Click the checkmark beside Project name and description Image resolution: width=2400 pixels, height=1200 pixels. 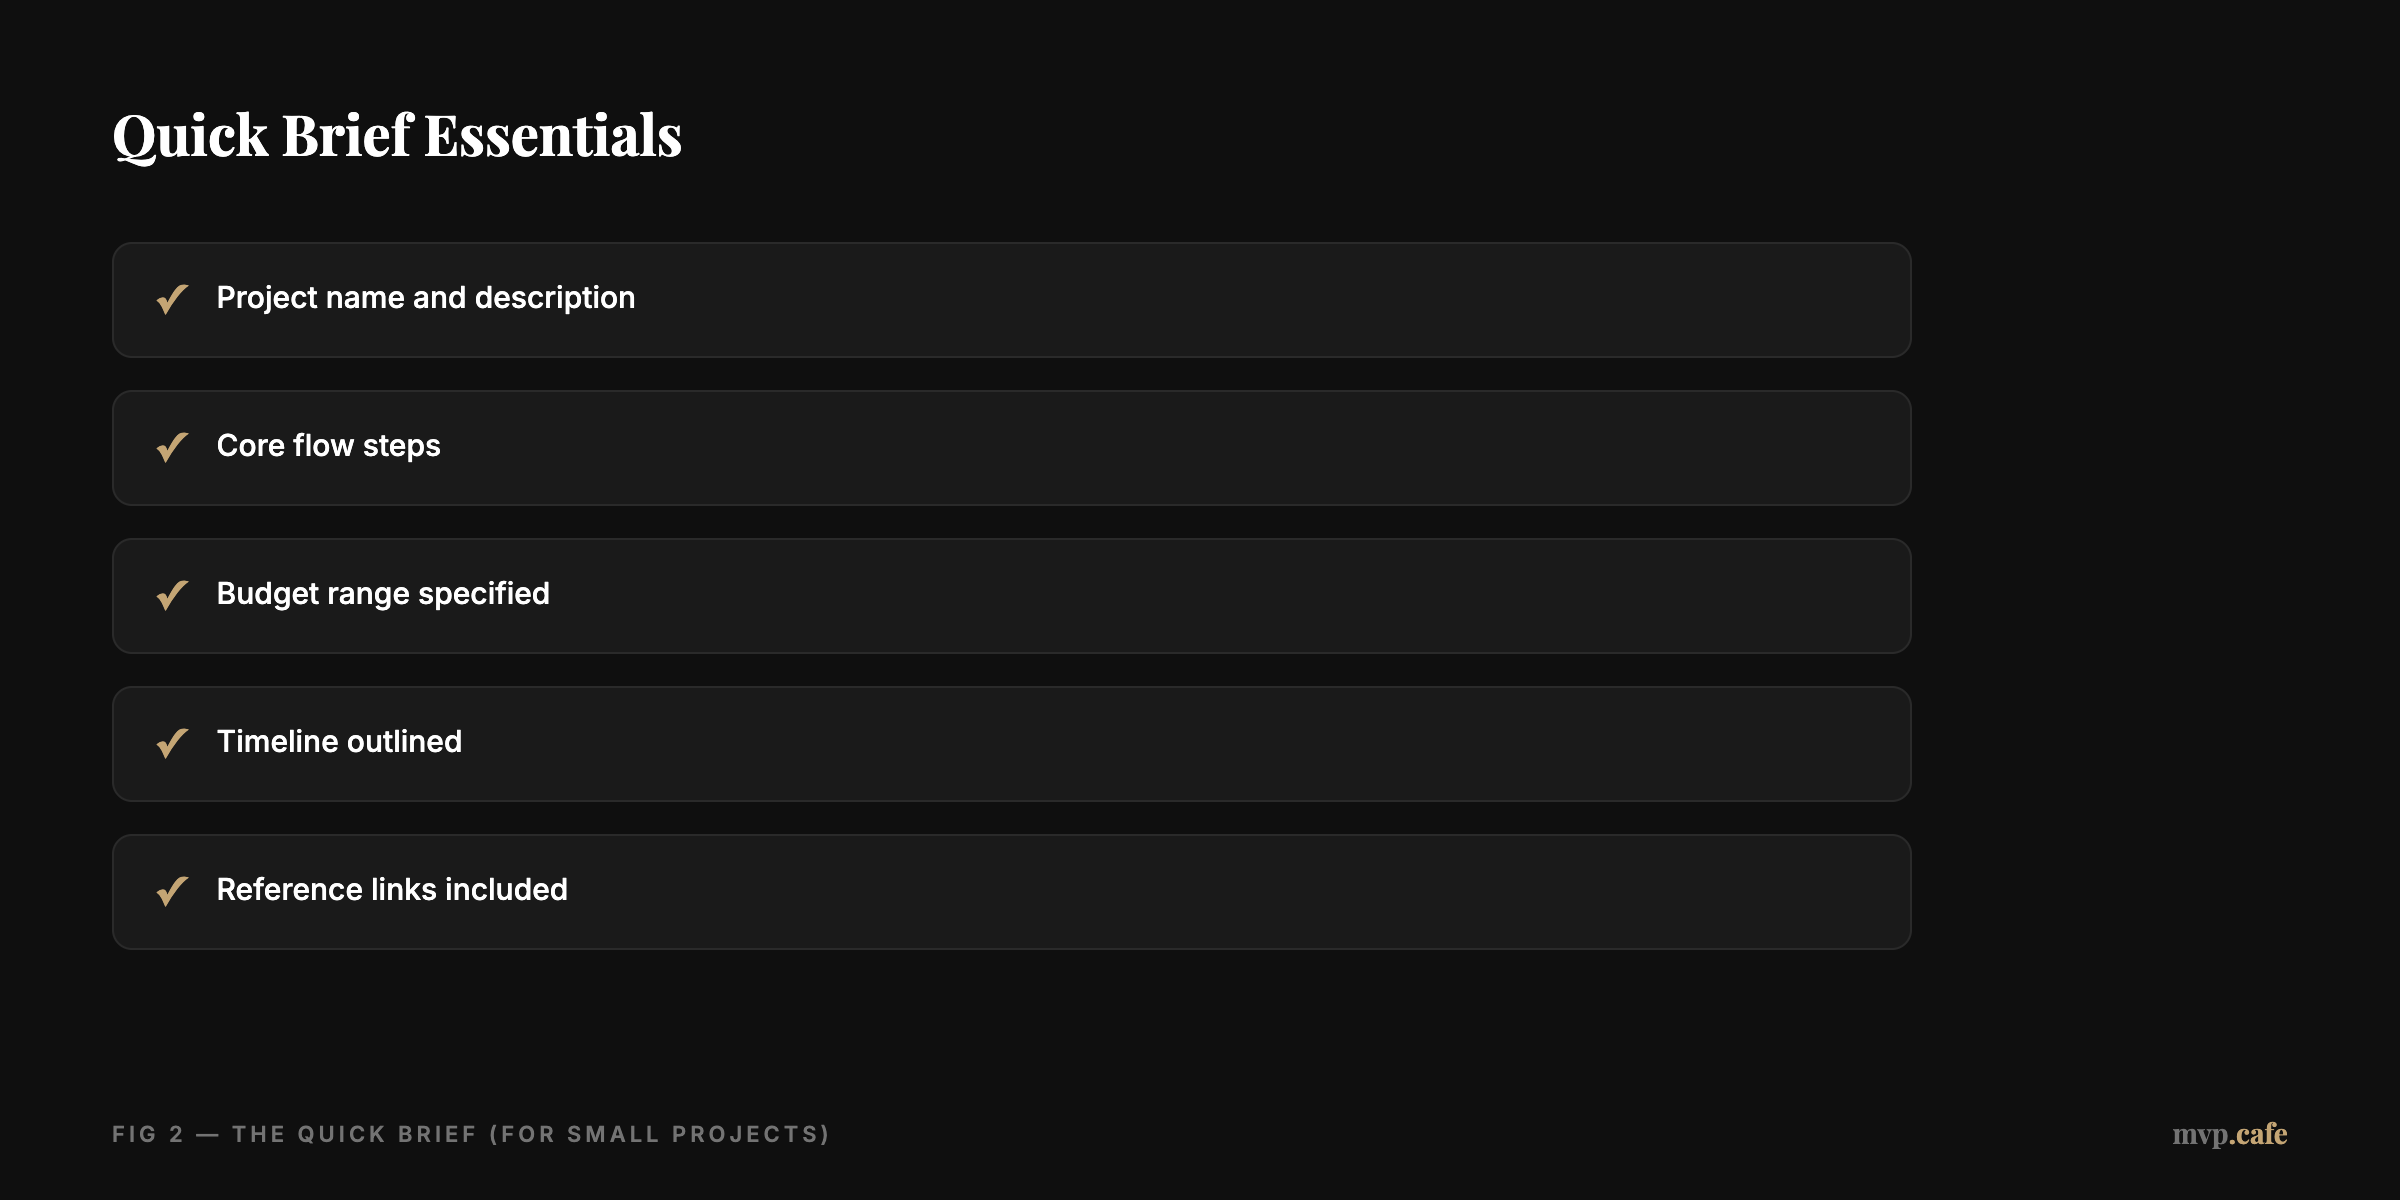tap(172, 299)
